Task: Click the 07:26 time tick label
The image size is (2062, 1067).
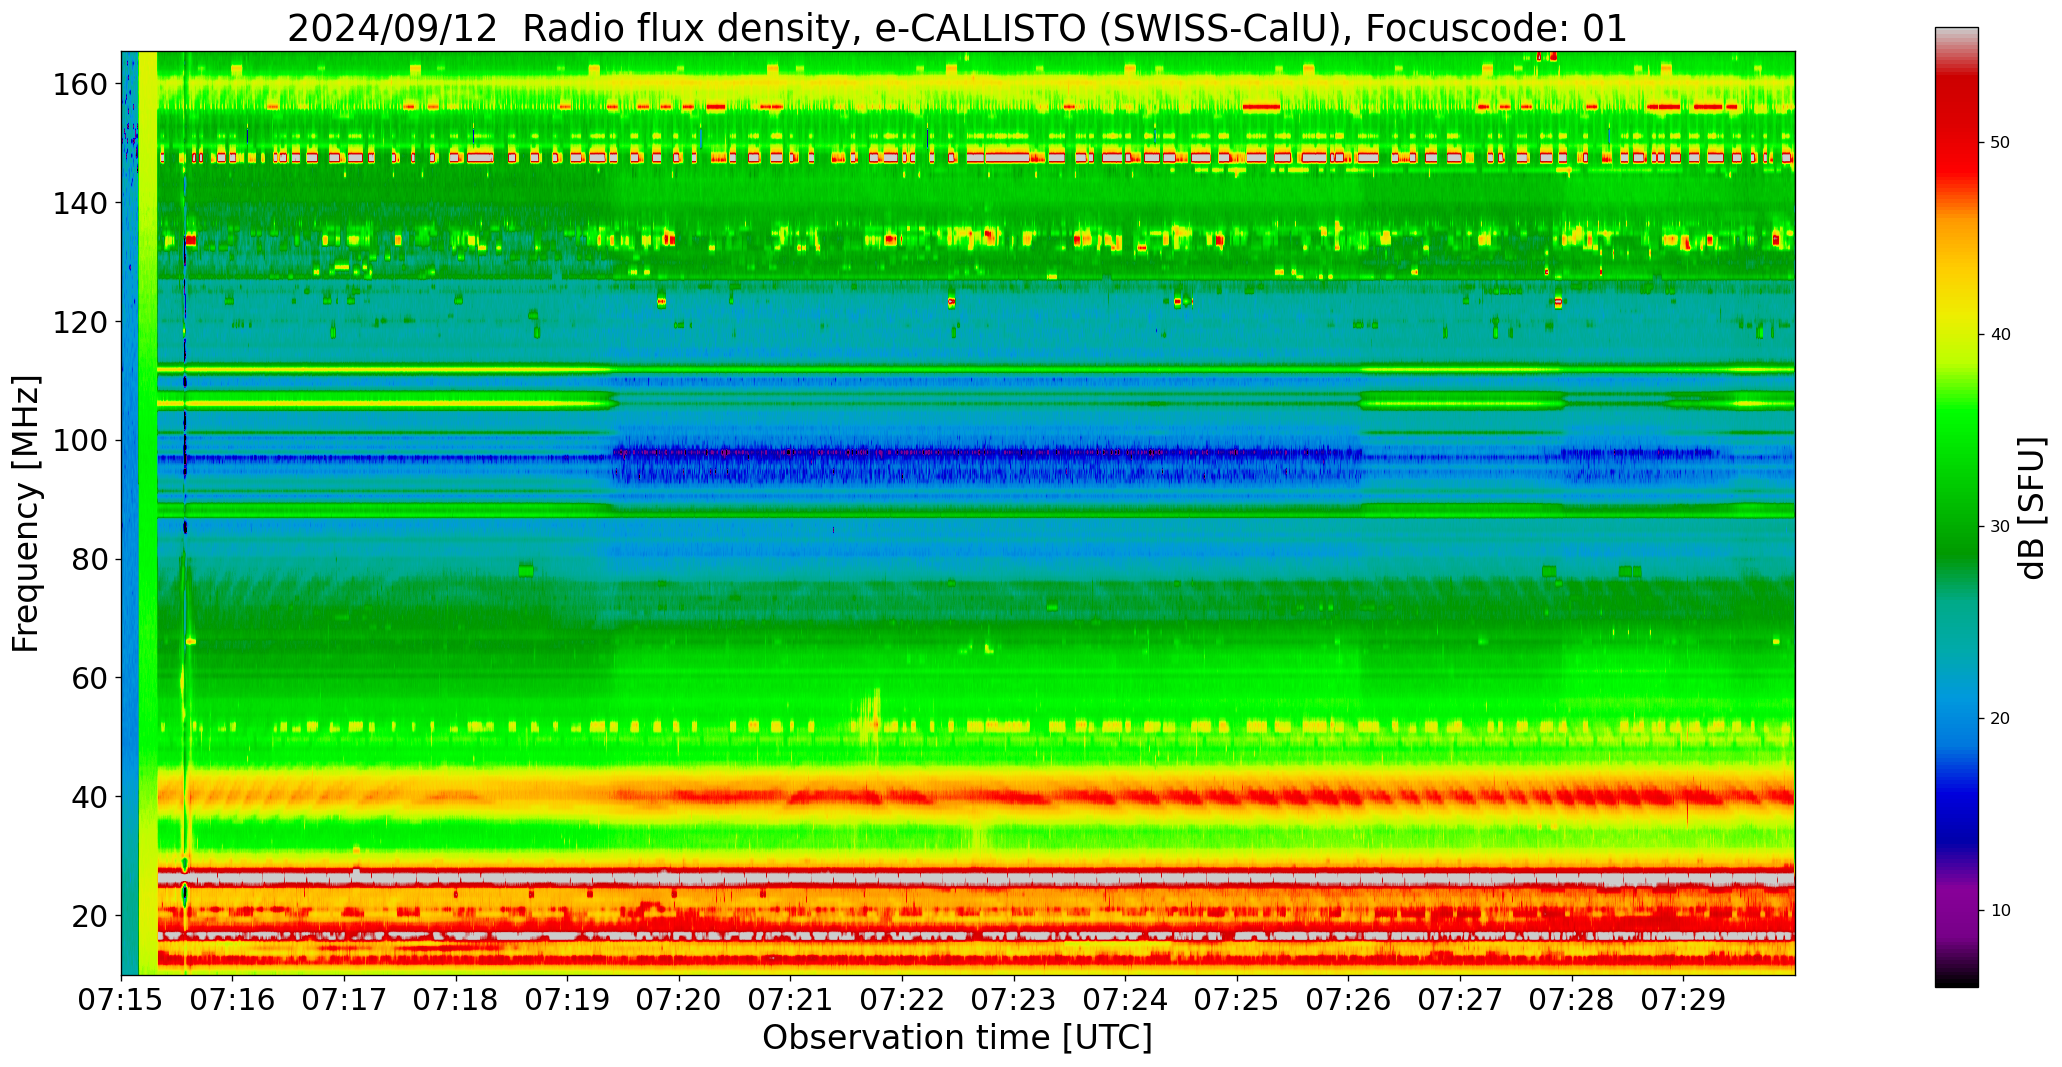Action: 1348,1000
